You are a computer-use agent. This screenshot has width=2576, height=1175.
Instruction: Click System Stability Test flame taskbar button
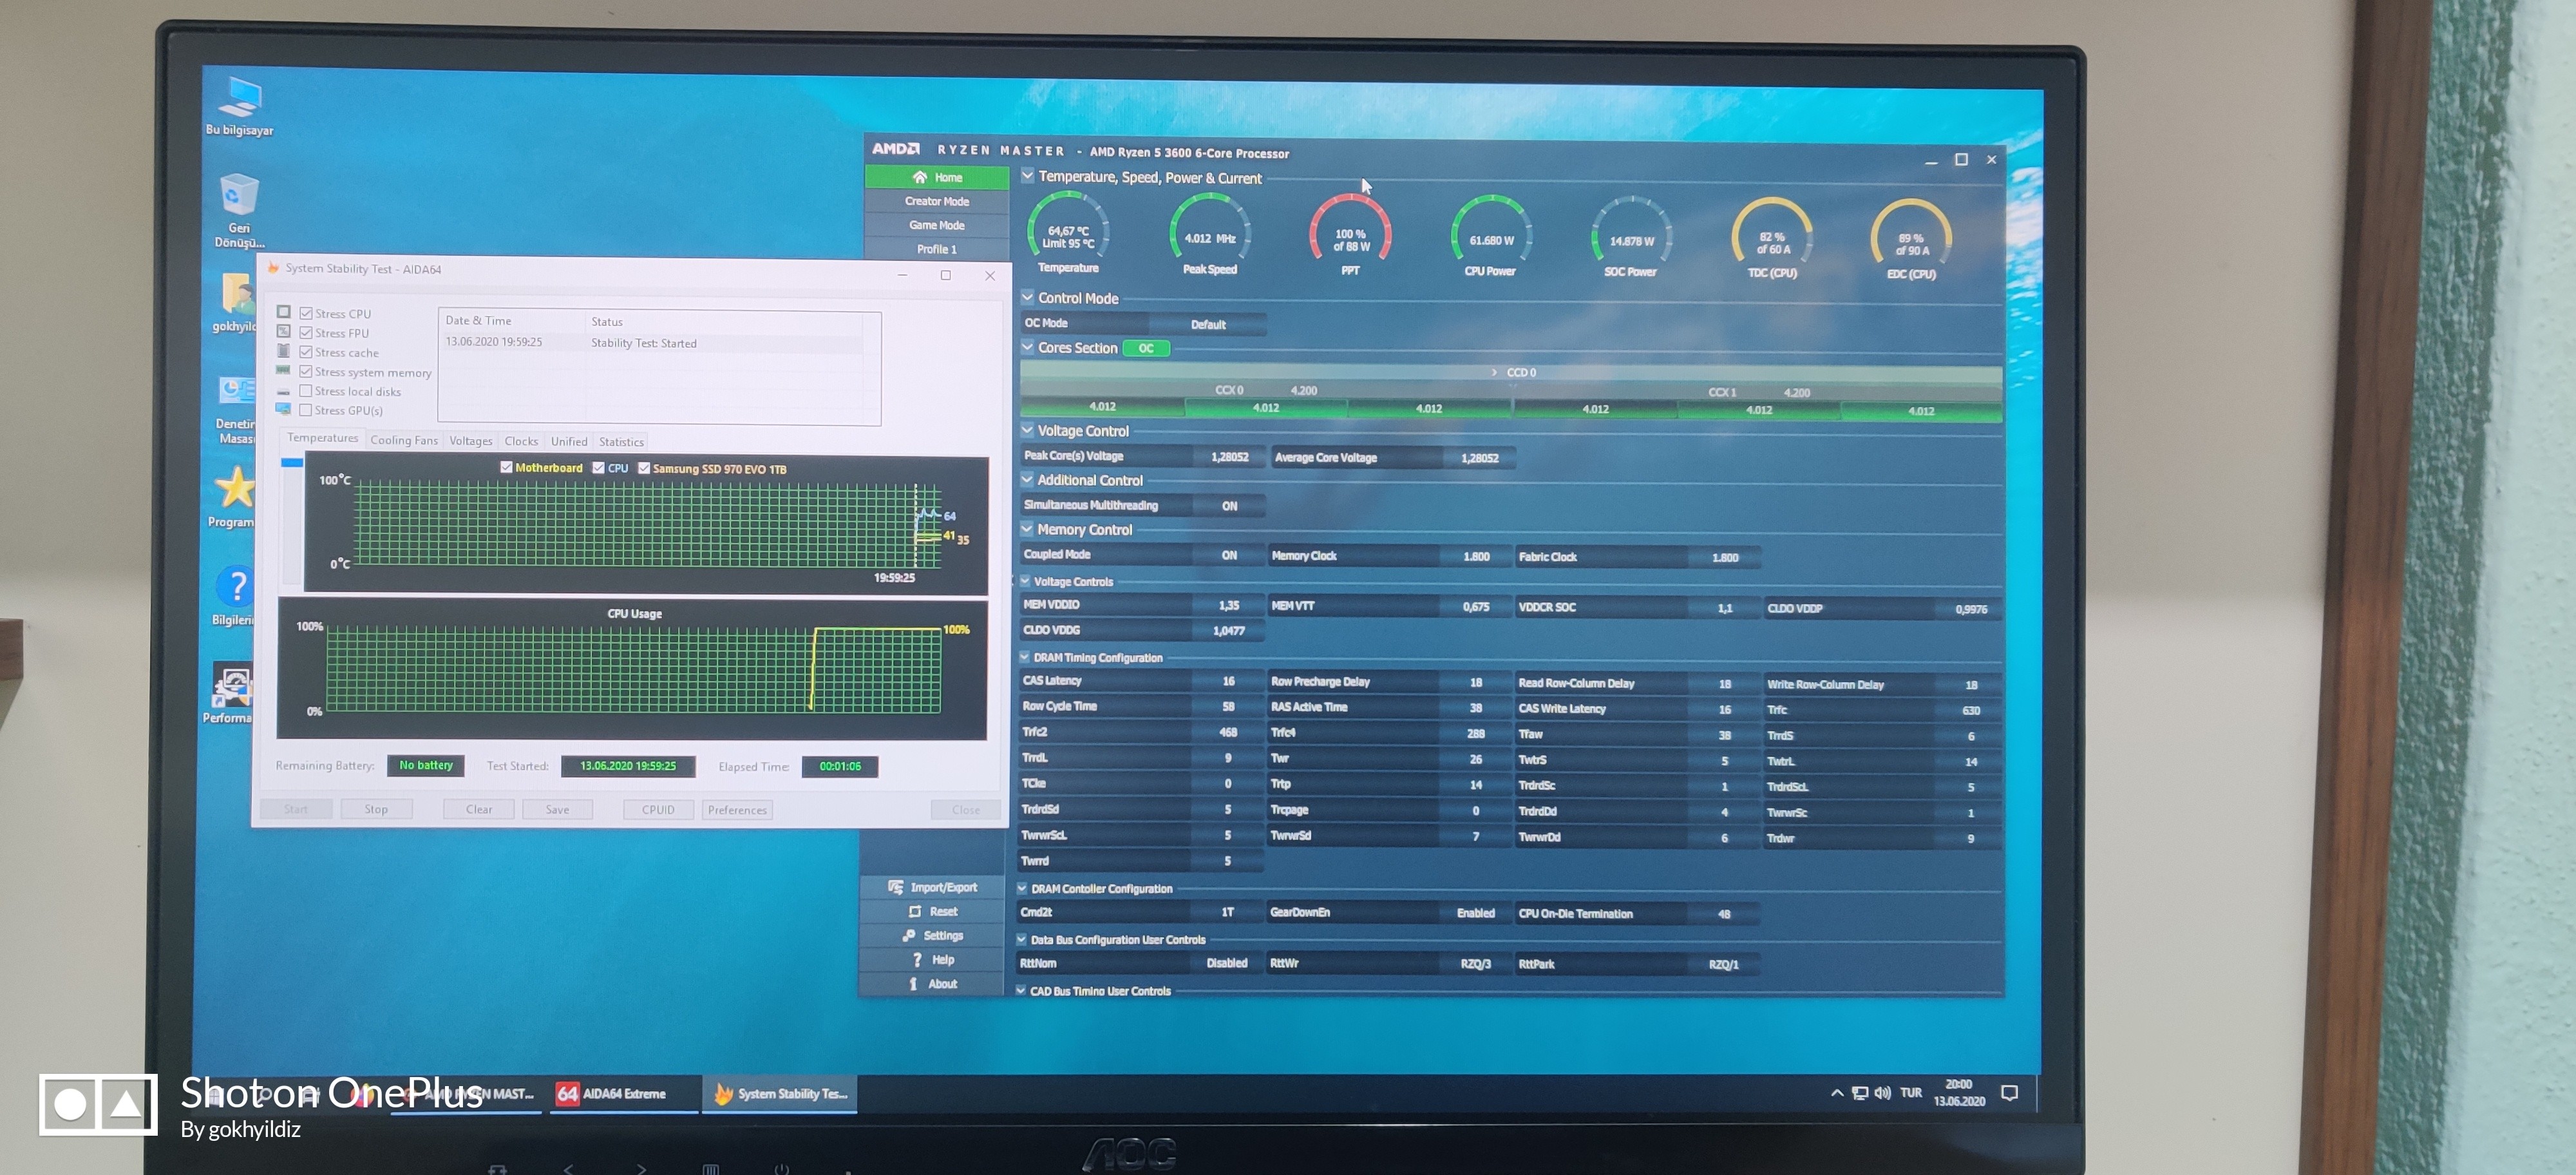780,1094
